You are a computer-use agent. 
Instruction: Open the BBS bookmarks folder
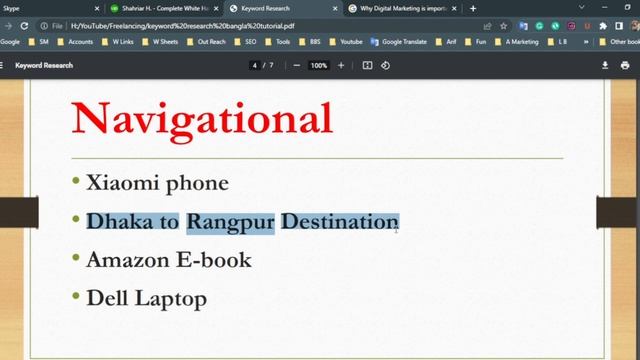[x=310, y=42]
